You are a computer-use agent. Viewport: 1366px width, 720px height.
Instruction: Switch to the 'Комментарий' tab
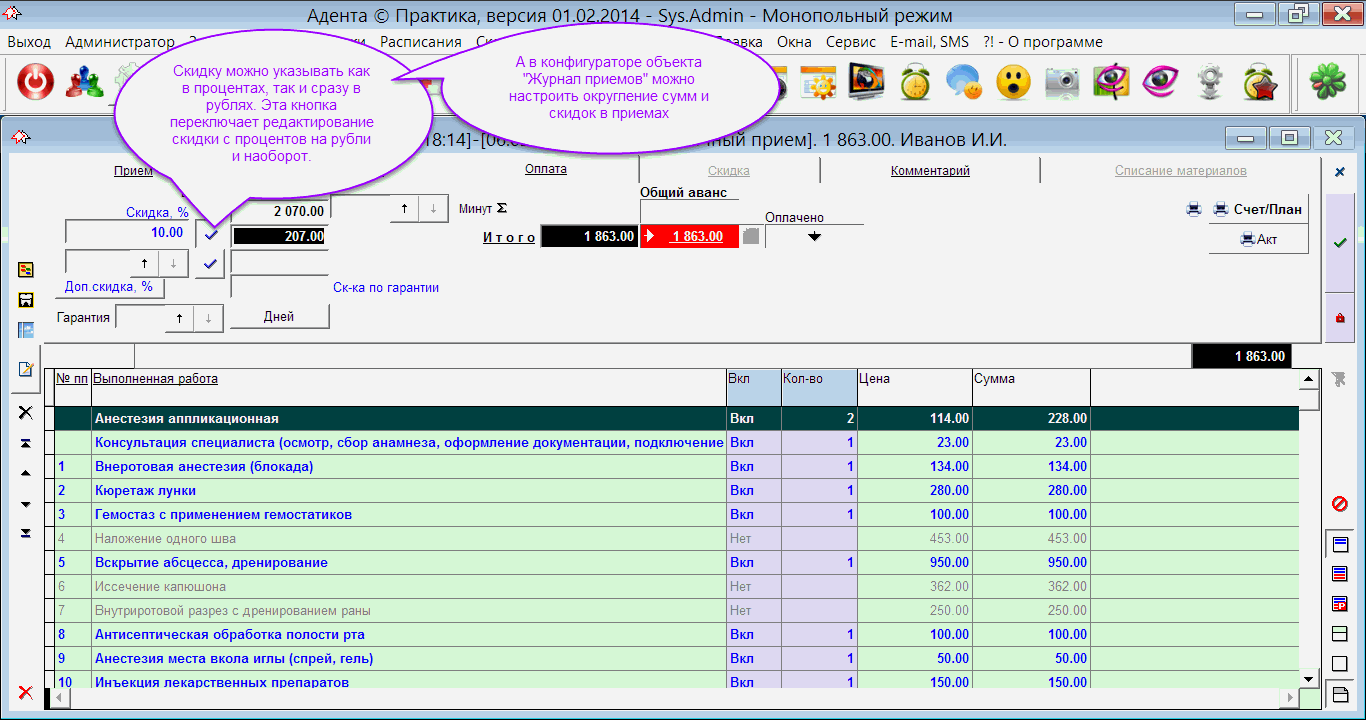pyautogui.click(x=930, y=171)
